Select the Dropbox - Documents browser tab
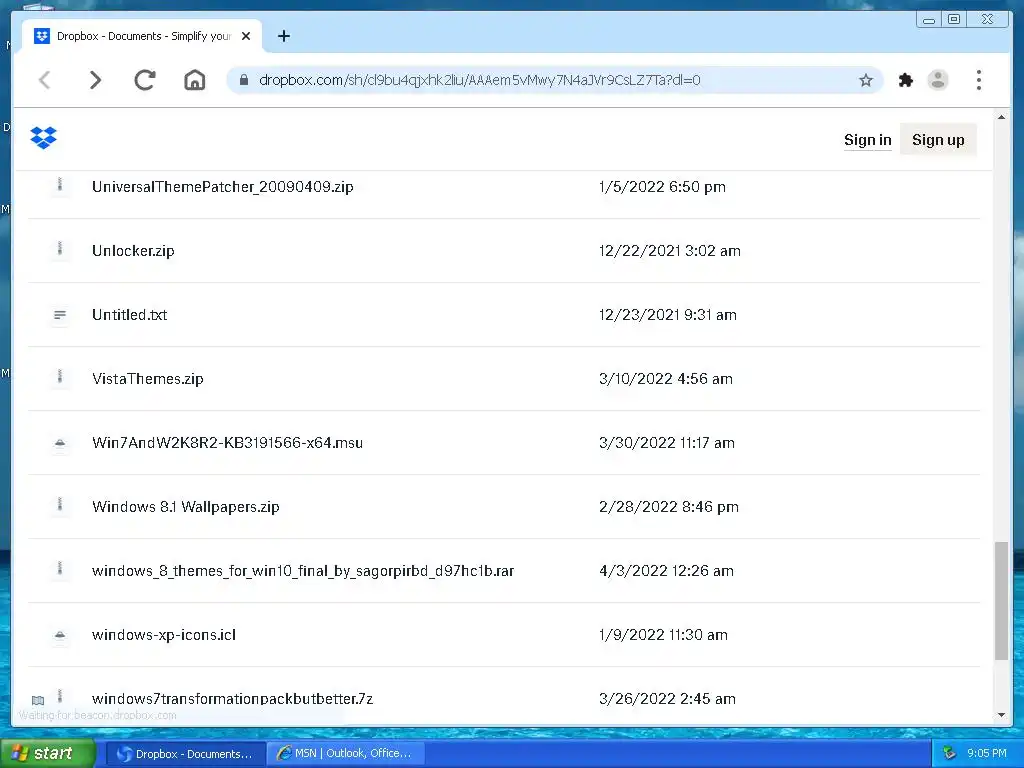The width and height of the screenshot is (1024, 768). 142,36
